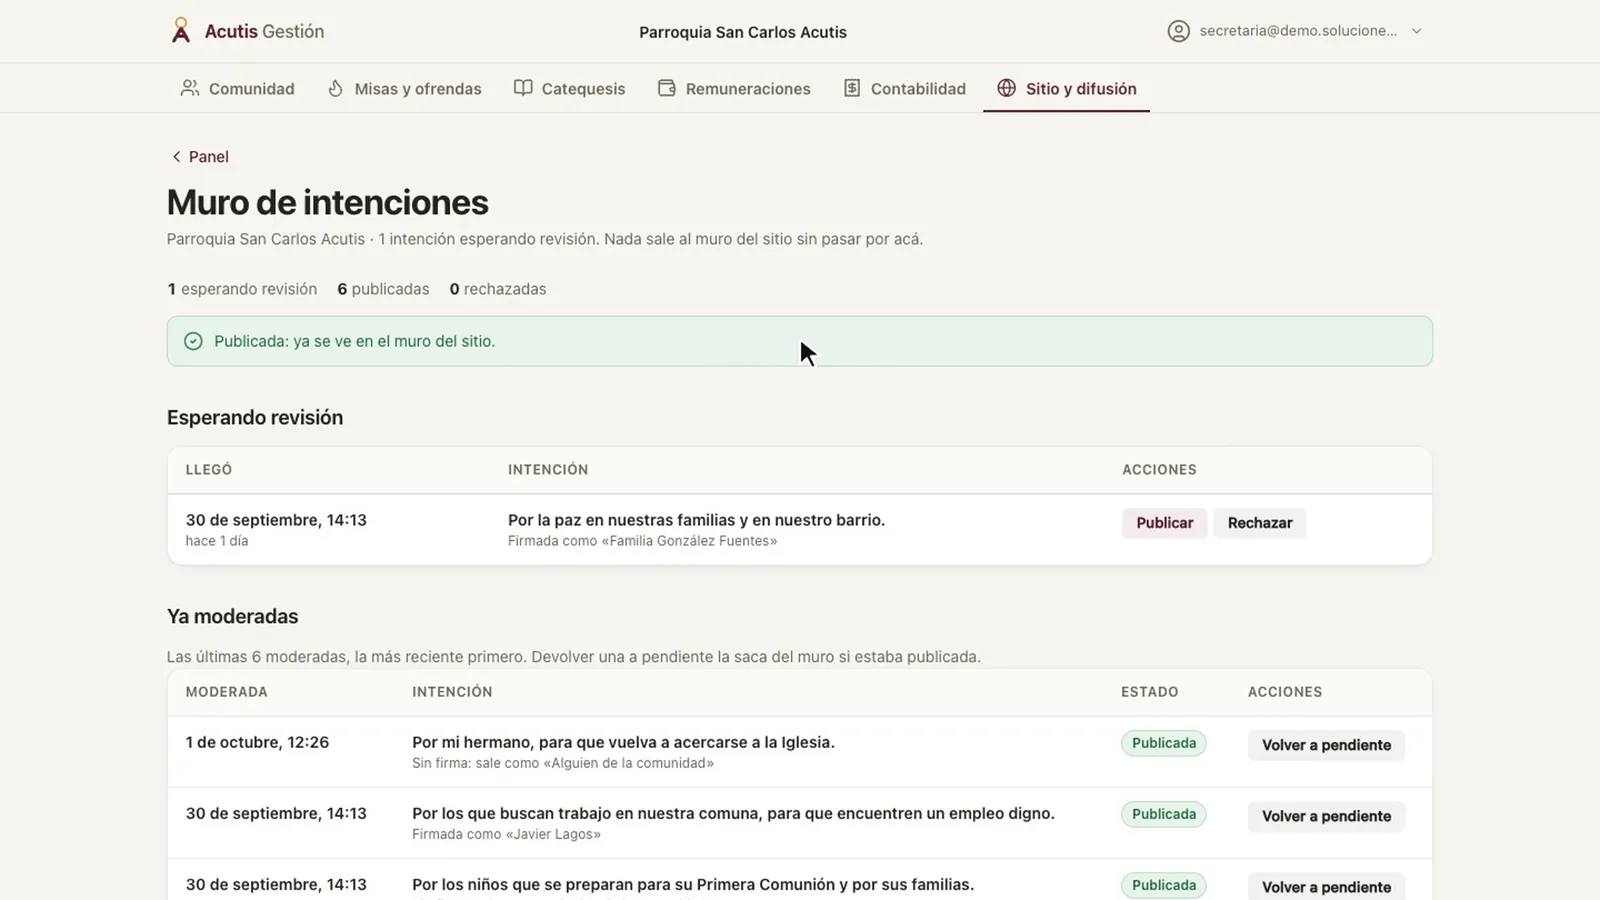Switch to Misas y ofrendas tab
The image size is (1600, 900).
click(x=404, y=88)
